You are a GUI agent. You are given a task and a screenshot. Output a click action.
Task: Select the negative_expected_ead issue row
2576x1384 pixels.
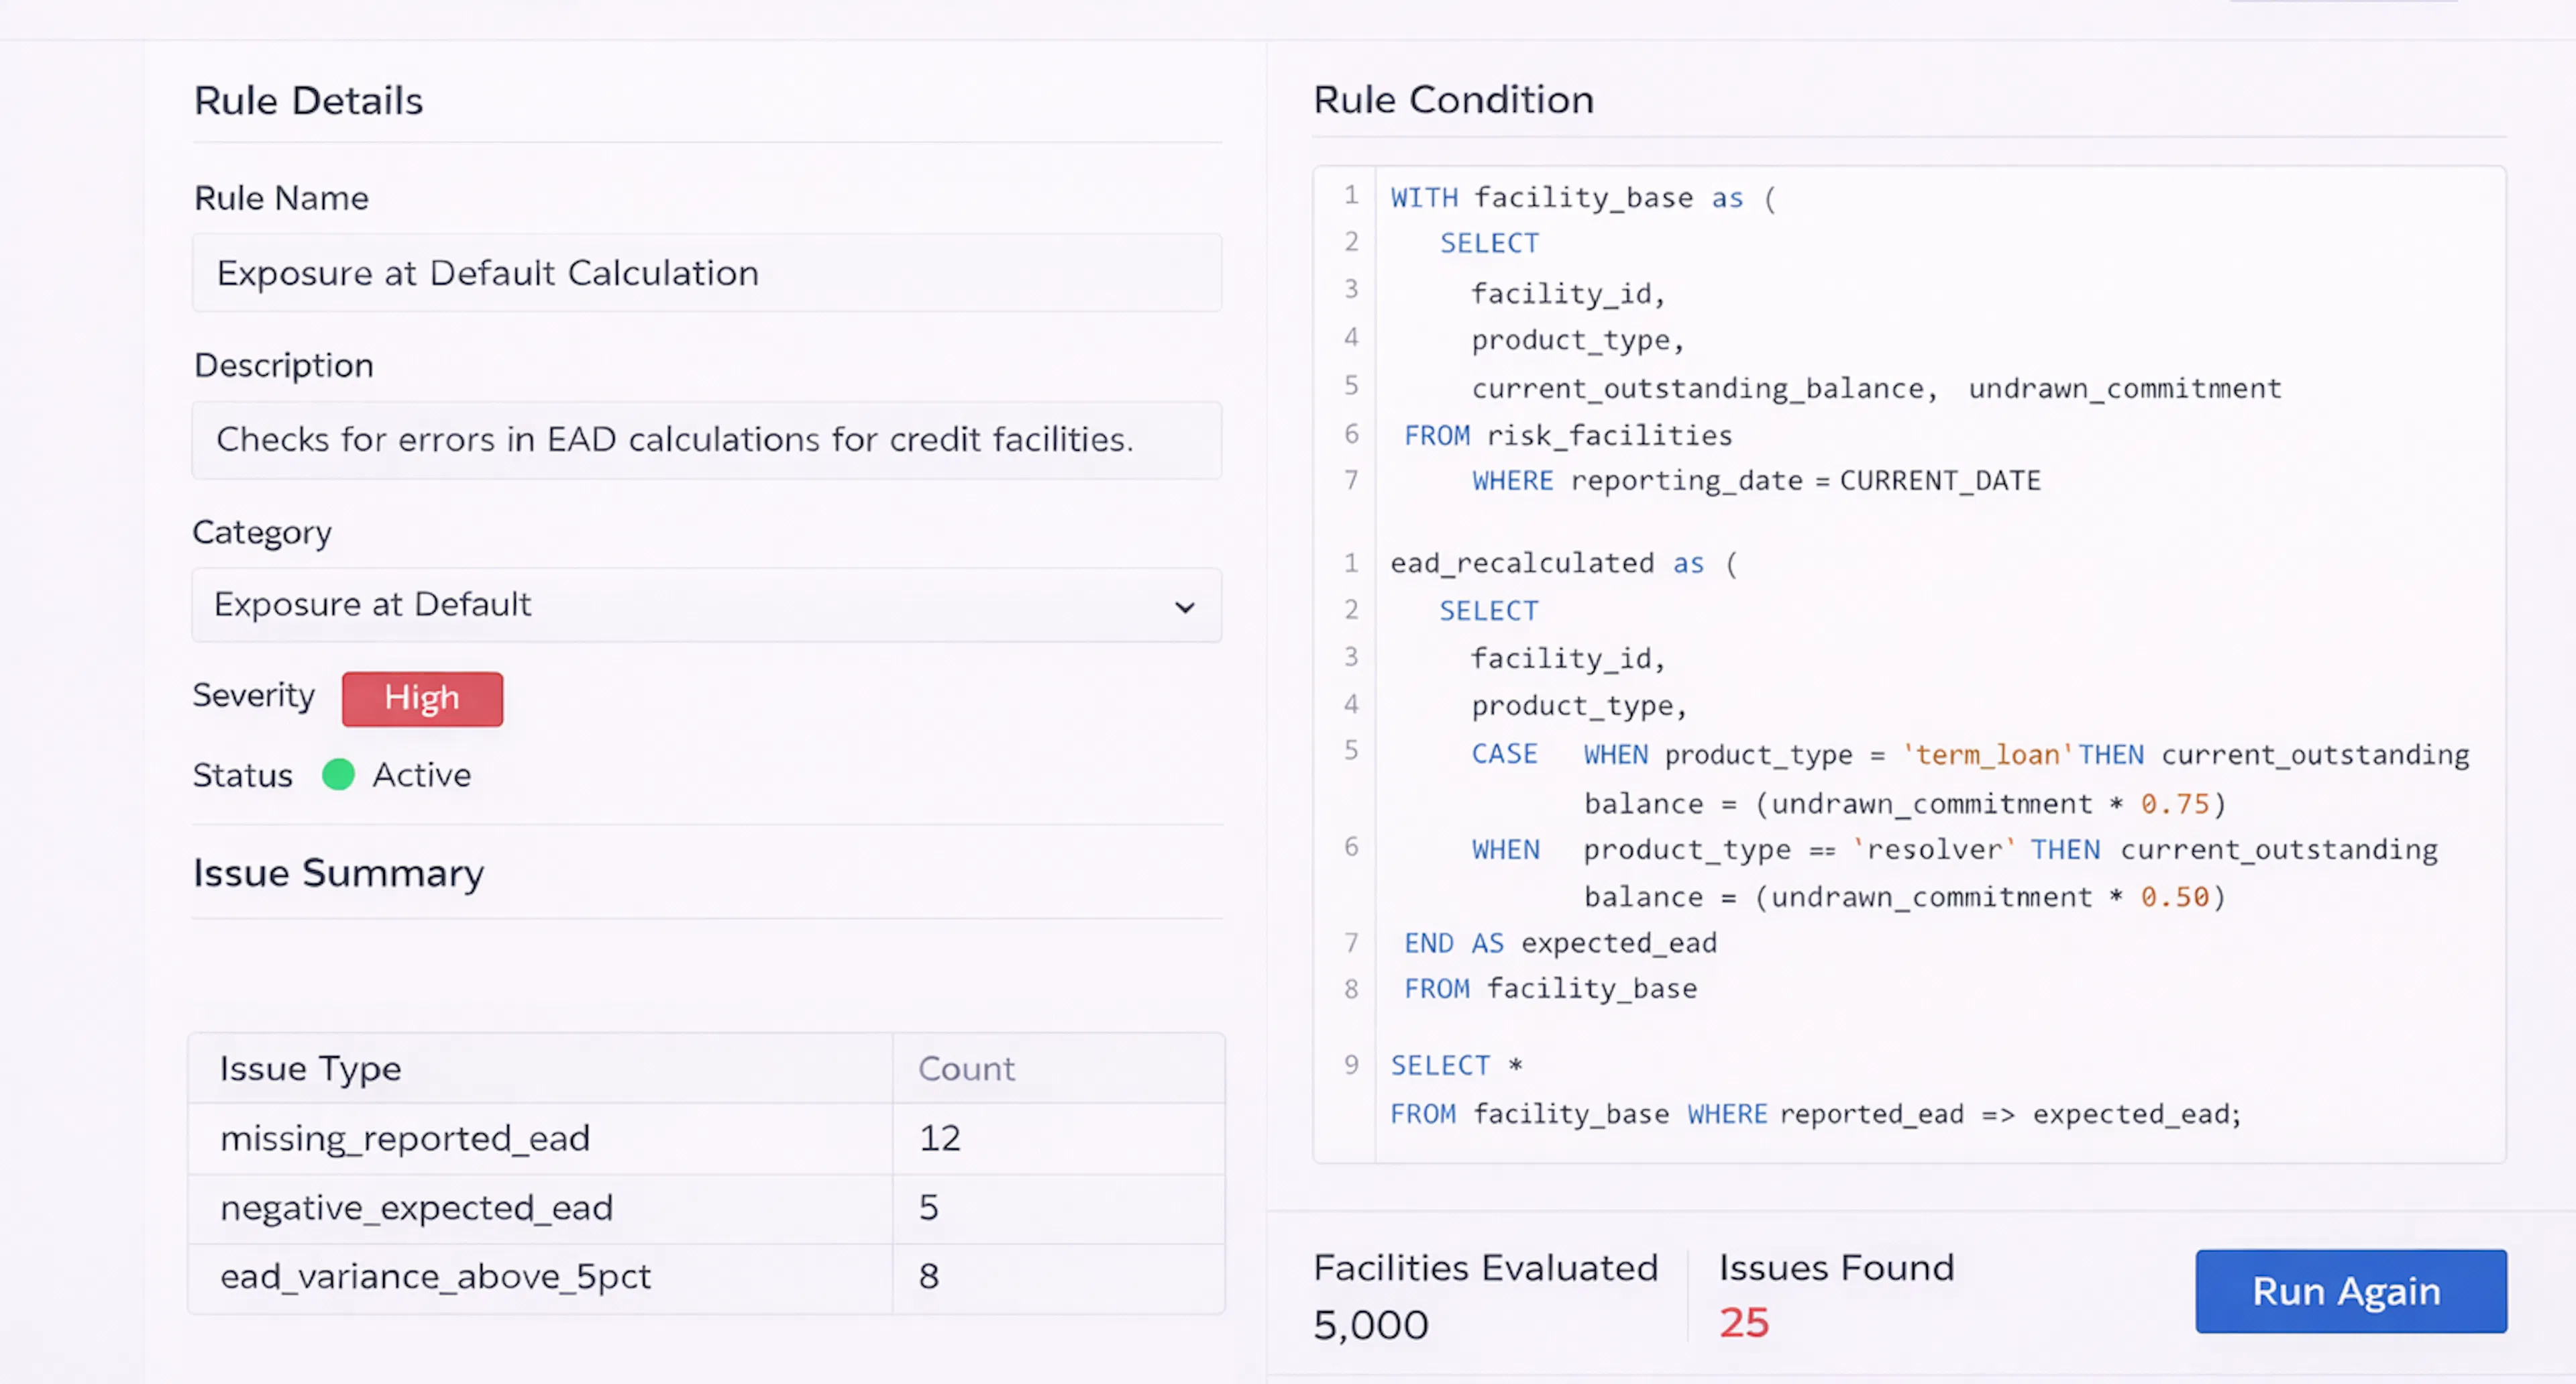point(540,1207)
